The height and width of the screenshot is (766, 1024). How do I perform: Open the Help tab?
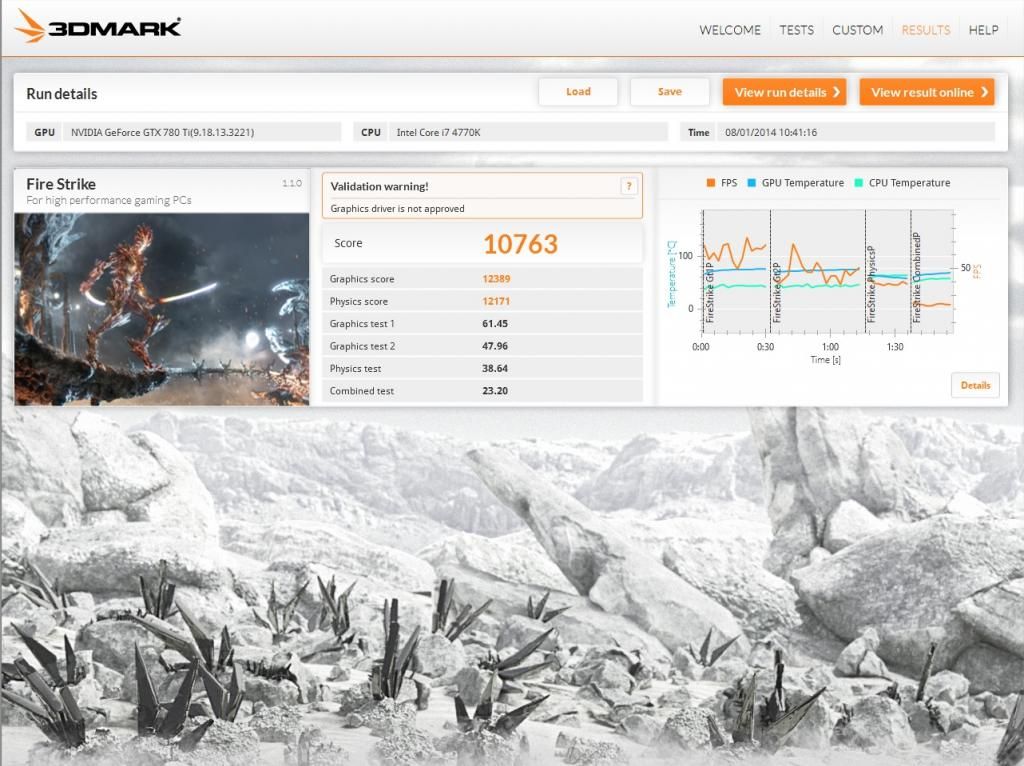pos(983,30)
